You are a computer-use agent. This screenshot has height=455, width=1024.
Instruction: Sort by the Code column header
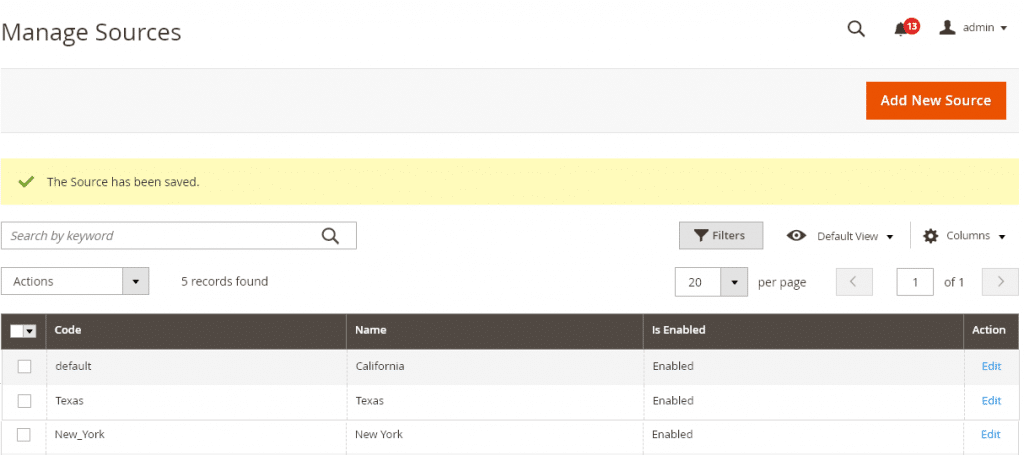(x=68, y=330)
